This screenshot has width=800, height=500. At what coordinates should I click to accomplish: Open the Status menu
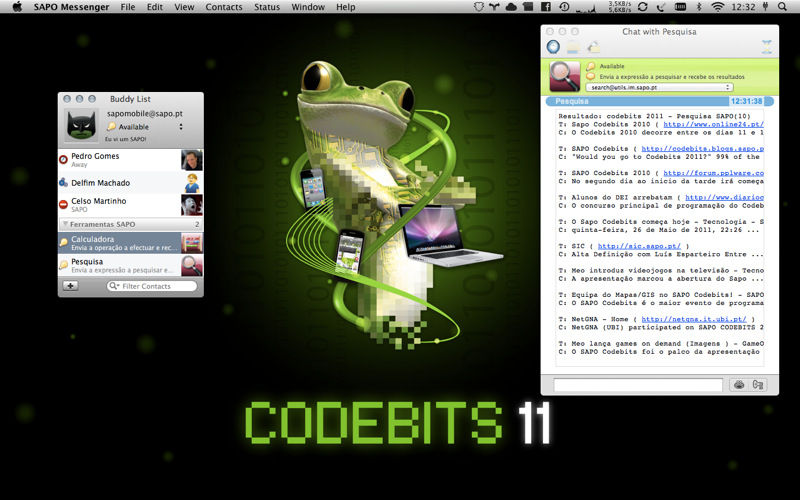click(x=267, y=7)
